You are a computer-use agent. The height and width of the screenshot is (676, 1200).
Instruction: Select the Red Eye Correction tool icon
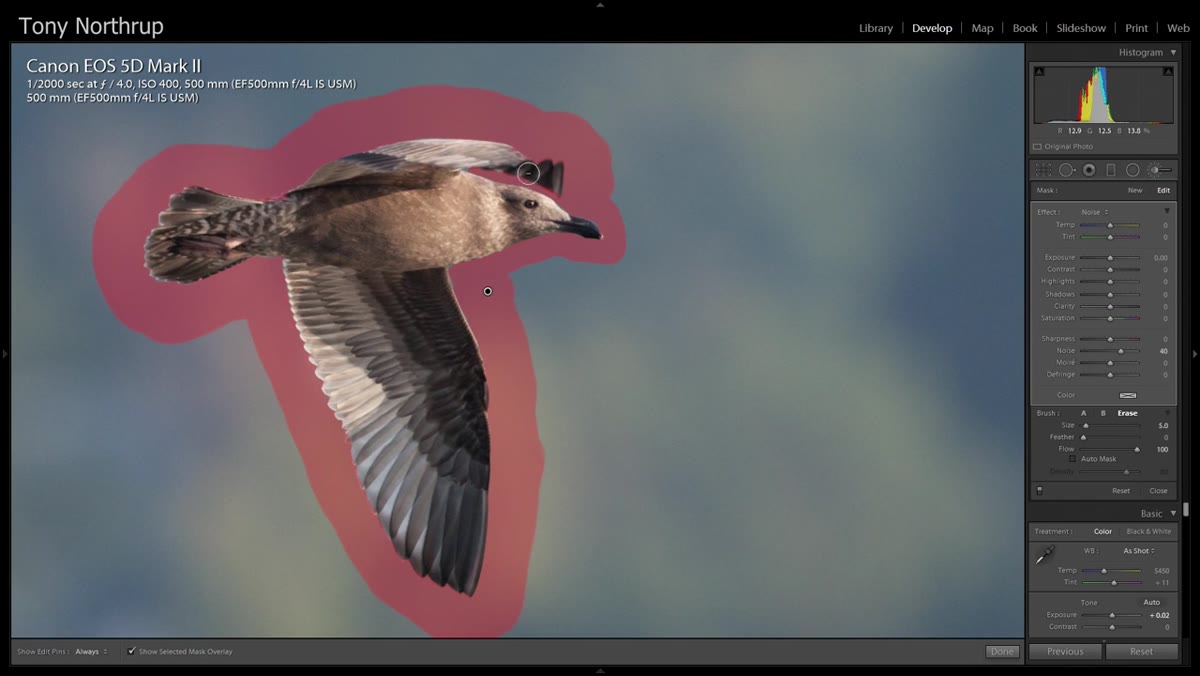(x=1089, y=170)
